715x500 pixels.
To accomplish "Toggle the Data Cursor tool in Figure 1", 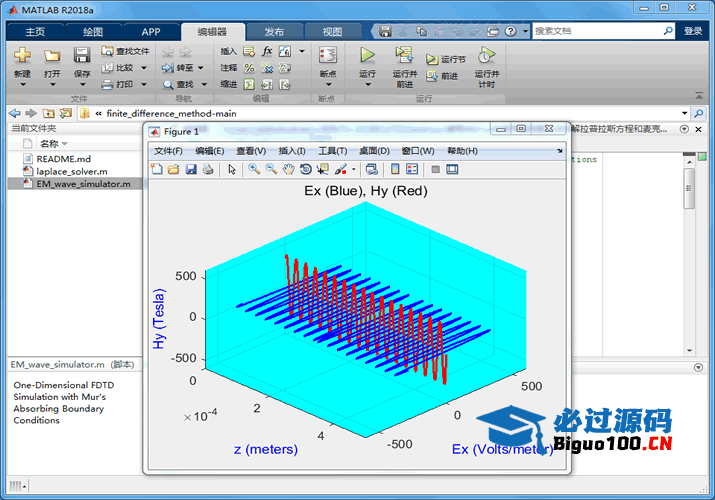I will tap(323, 170).
